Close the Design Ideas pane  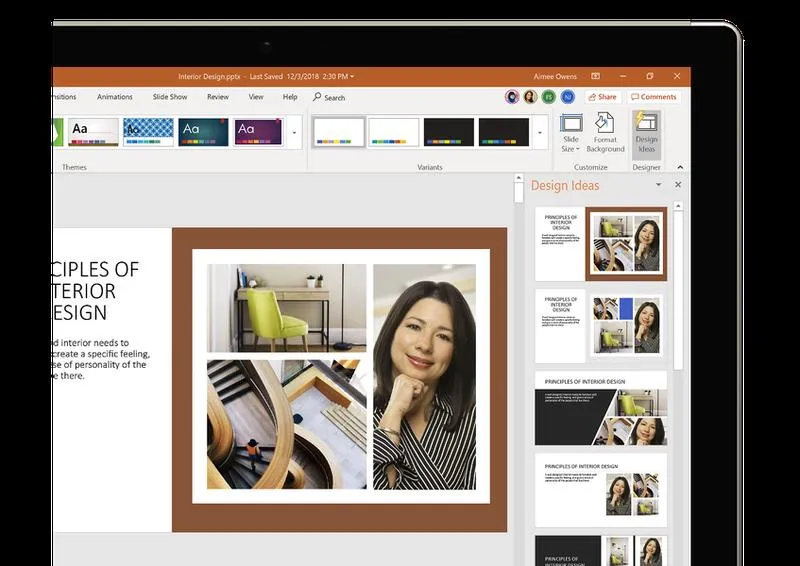coord(678,185)
